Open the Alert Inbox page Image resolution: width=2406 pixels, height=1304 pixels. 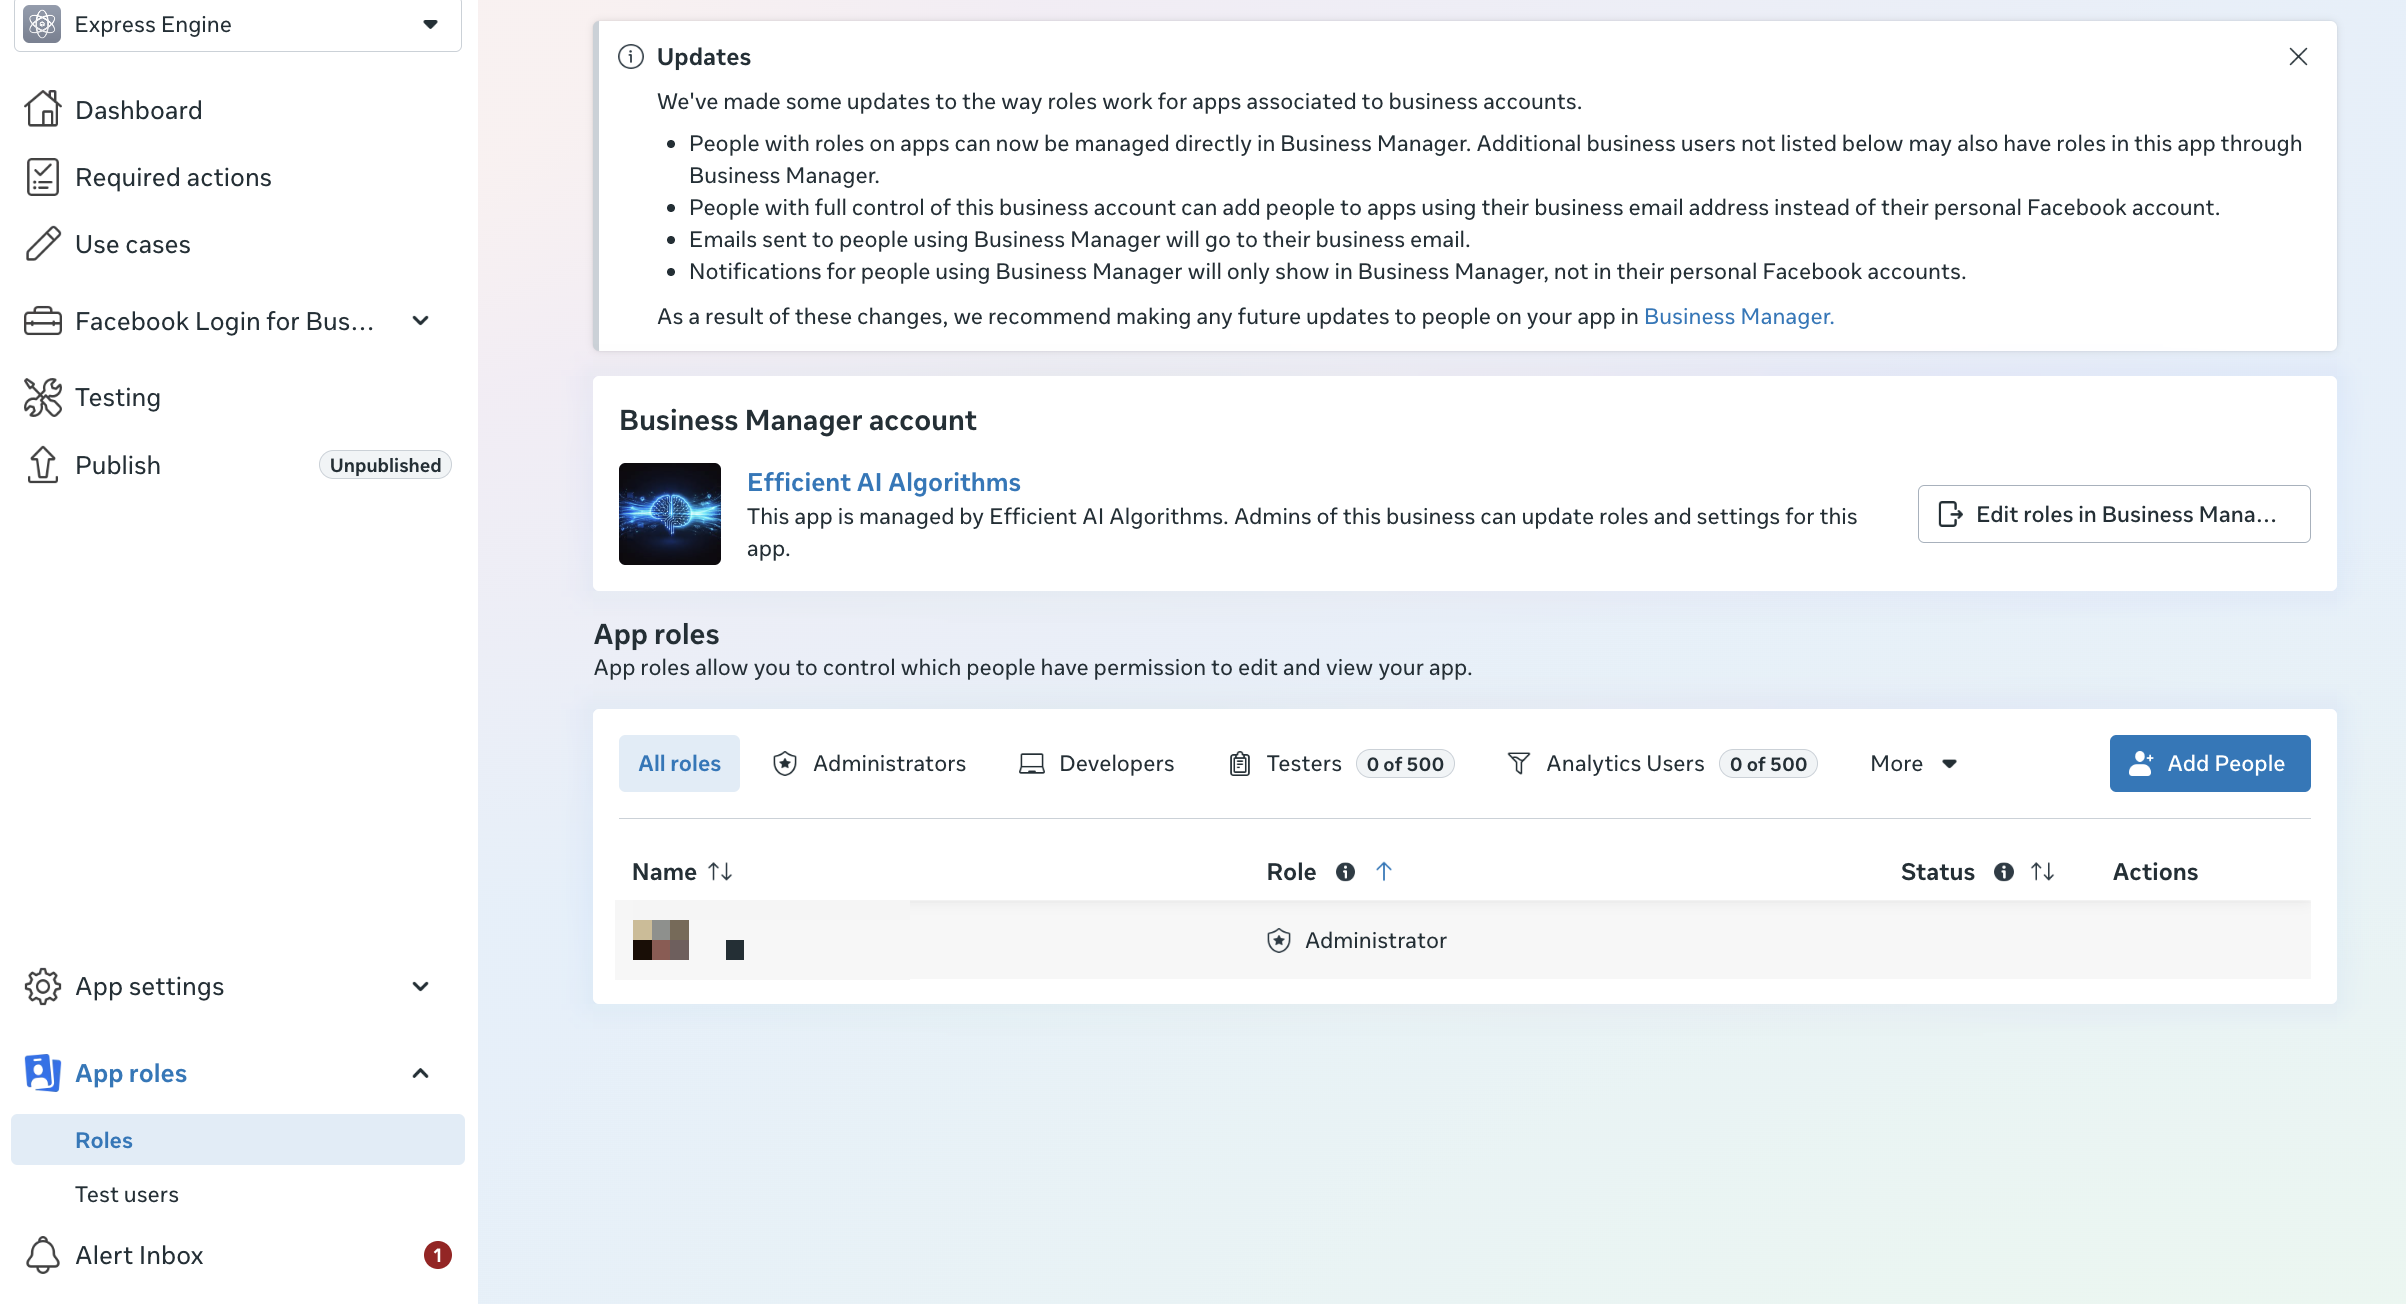(139, 1255)
